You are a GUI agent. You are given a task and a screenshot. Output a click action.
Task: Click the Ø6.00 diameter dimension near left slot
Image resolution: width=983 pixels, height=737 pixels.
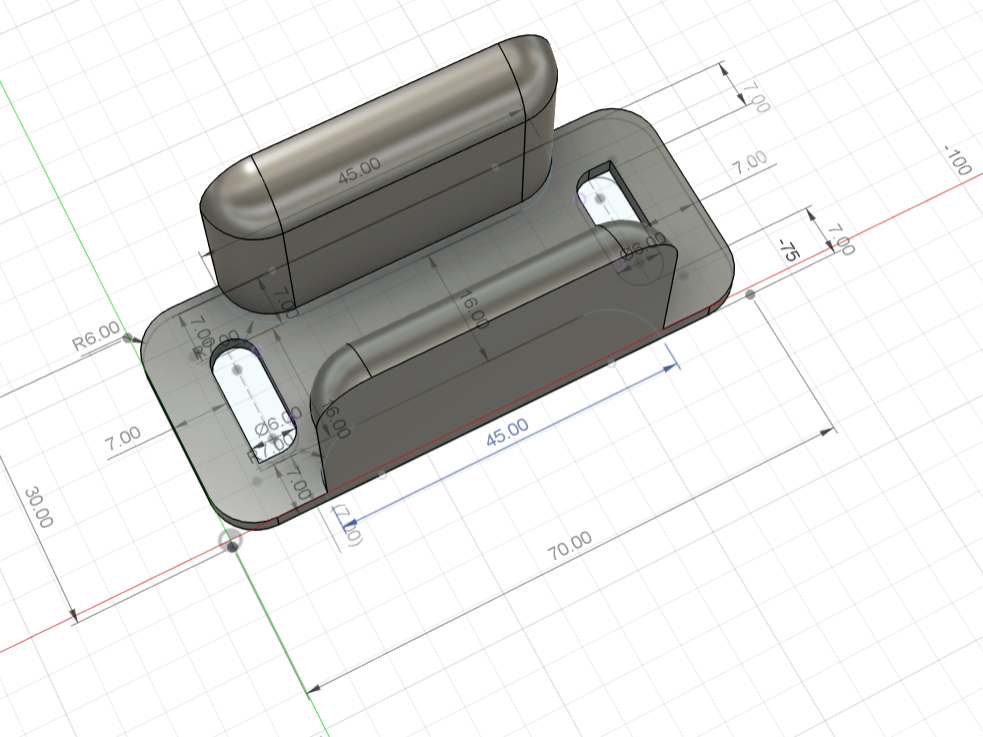[x=277, y=425]
